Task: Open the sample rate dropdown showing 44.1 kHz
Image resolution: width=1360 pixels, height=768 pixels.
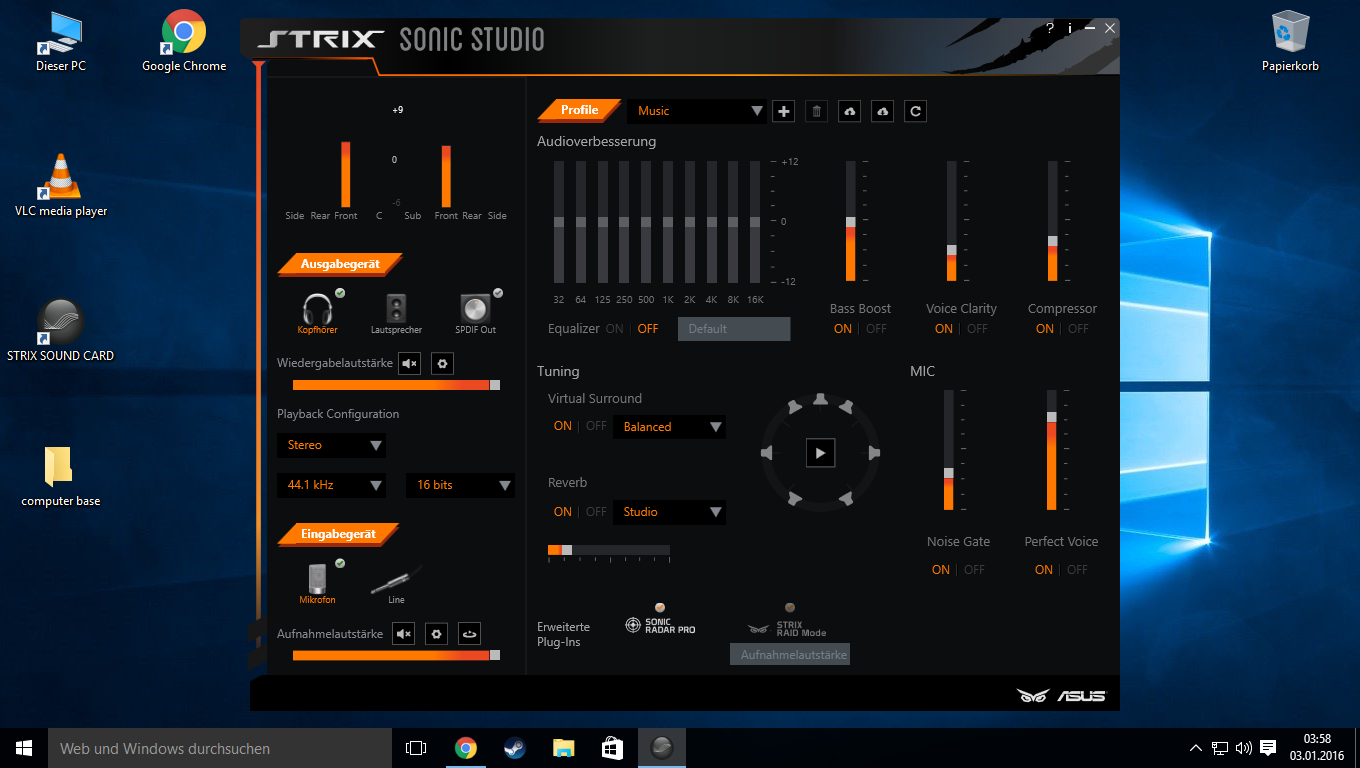Action: [331, 485]
